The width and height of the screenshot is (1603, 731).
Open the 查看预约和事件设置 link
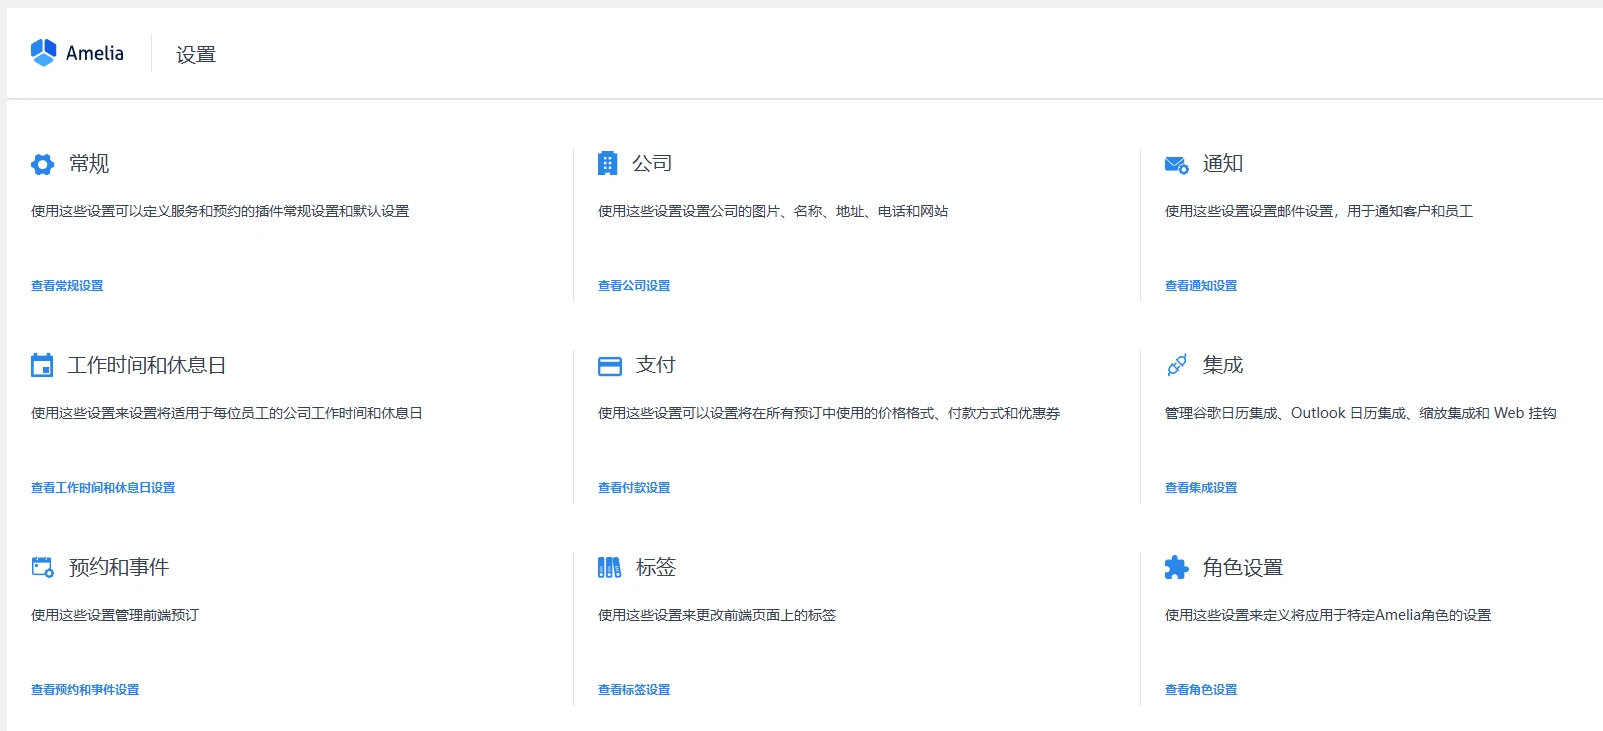(85, 690)
